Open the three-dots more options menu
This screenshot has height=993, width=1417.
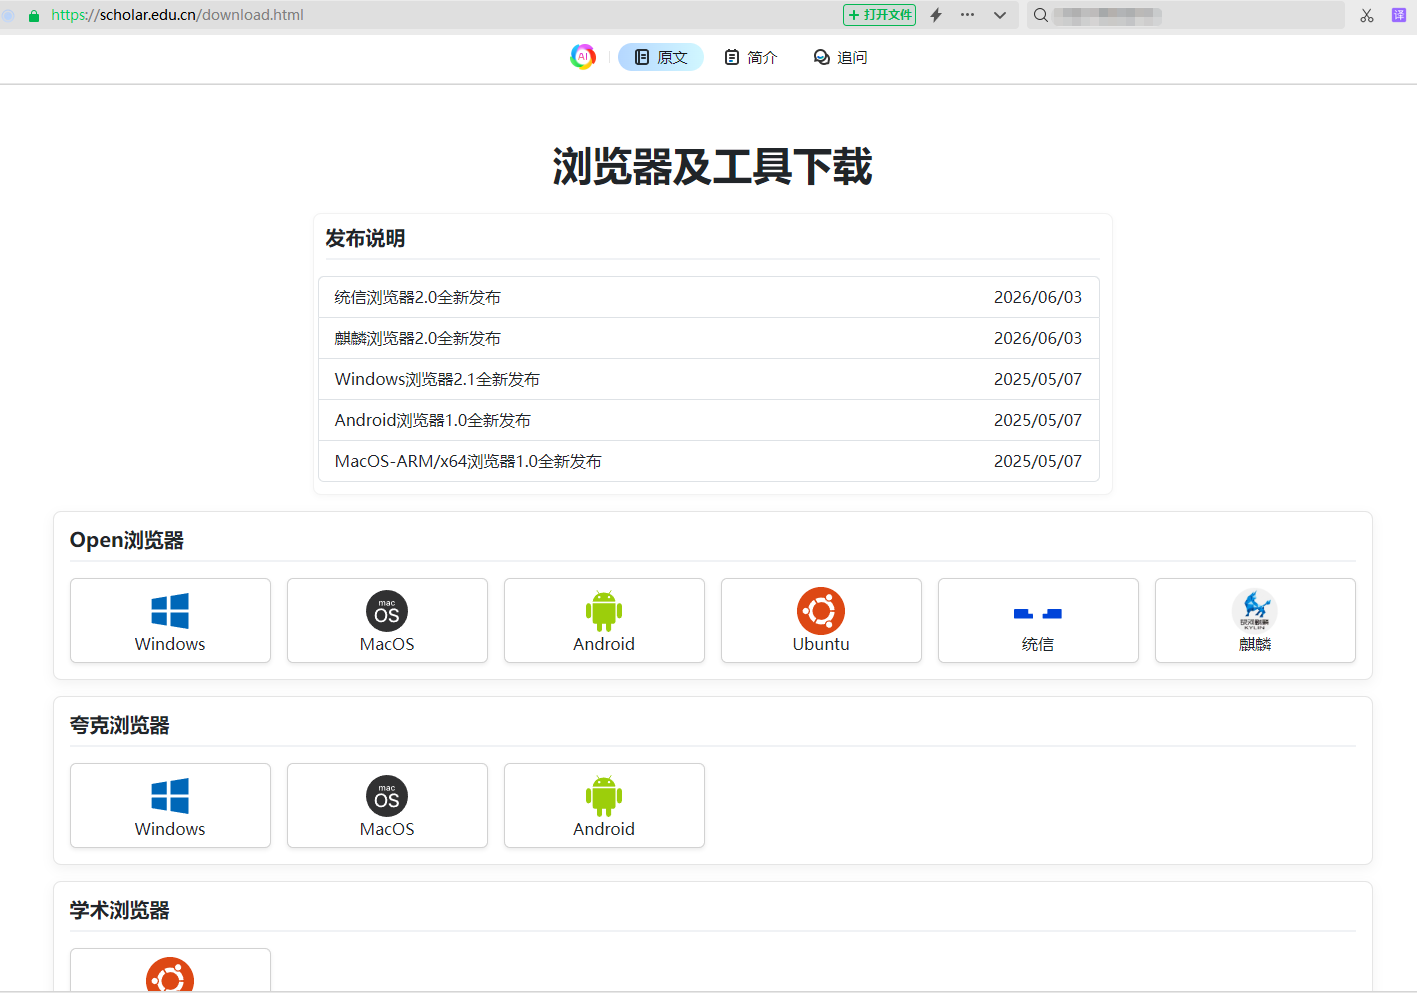[967, 15]
